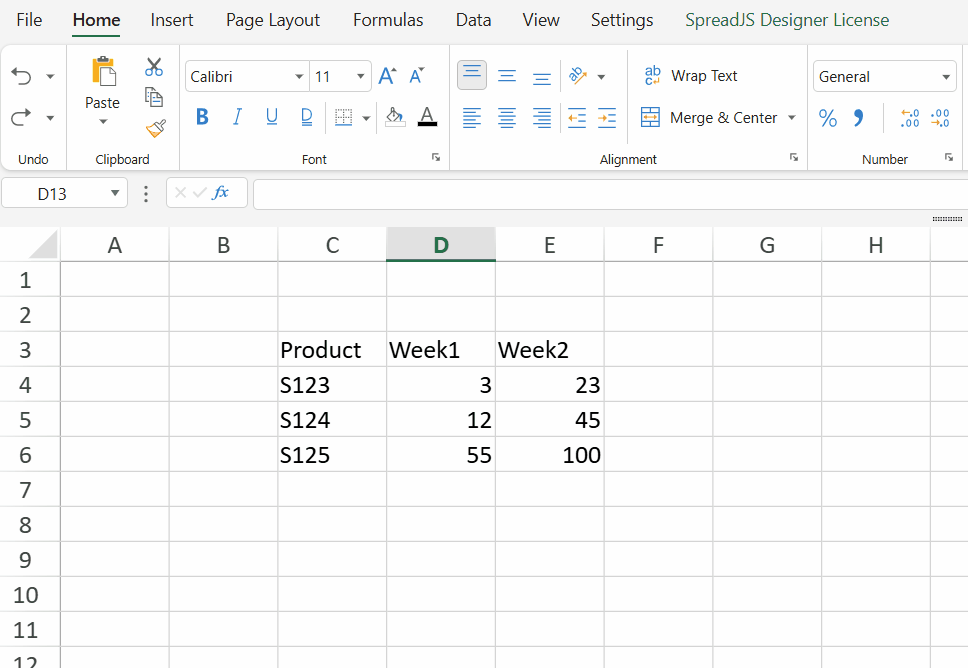
Task: Toggle Wrap Text
Action: tap(690, 76)
